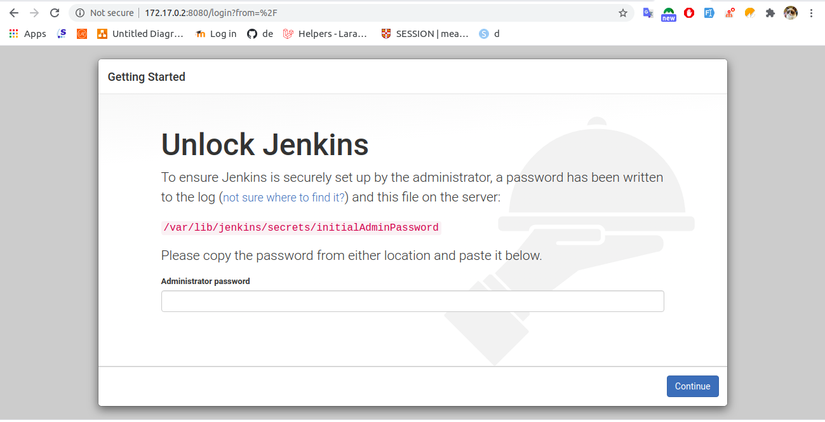Click the red Opera-style extension icon

(689, 13)
